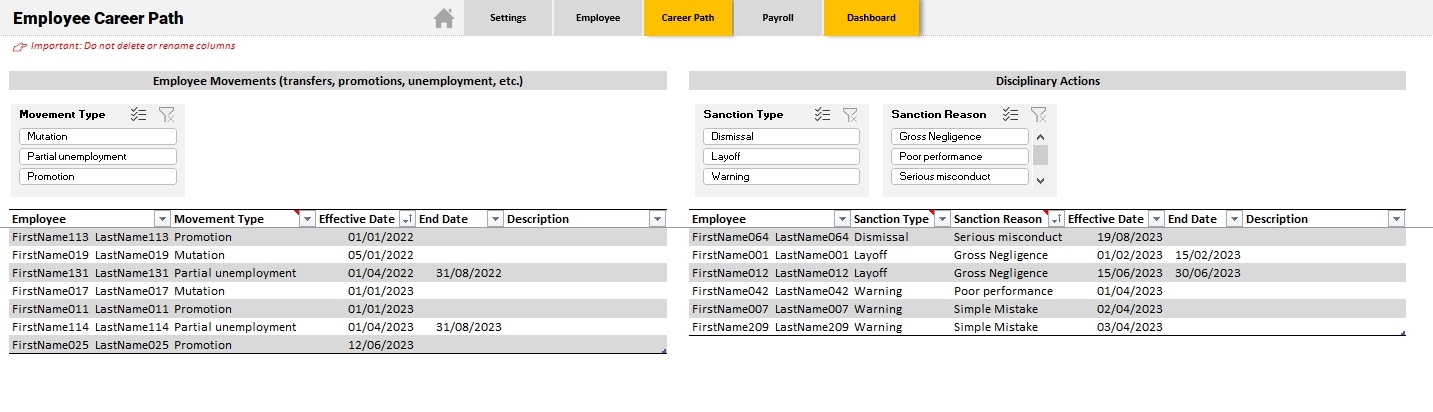Filter reasons by Poor performance slicer item
The image size is (1433, 412).
click(x=960, y=156)
